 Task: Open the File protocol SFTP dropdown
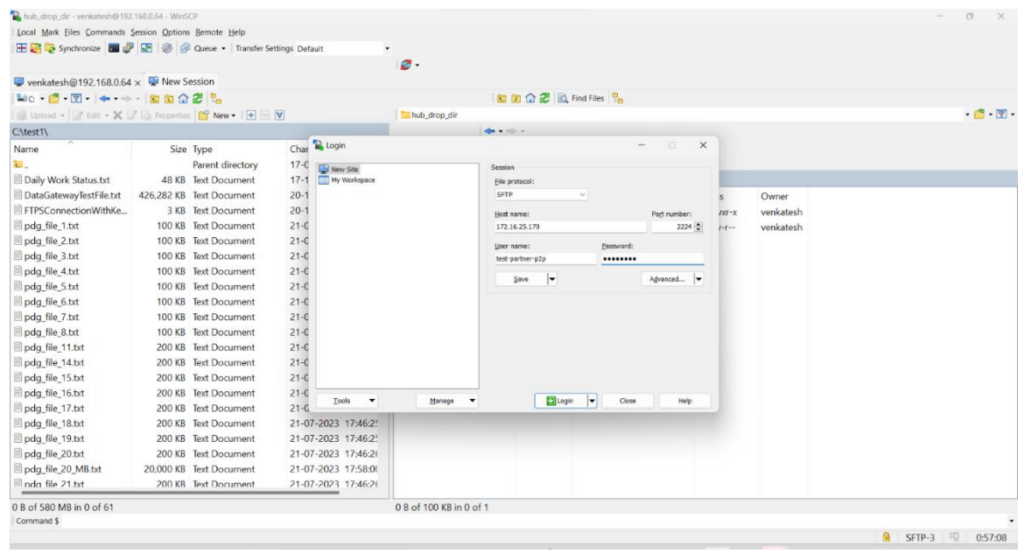[541, 195]
